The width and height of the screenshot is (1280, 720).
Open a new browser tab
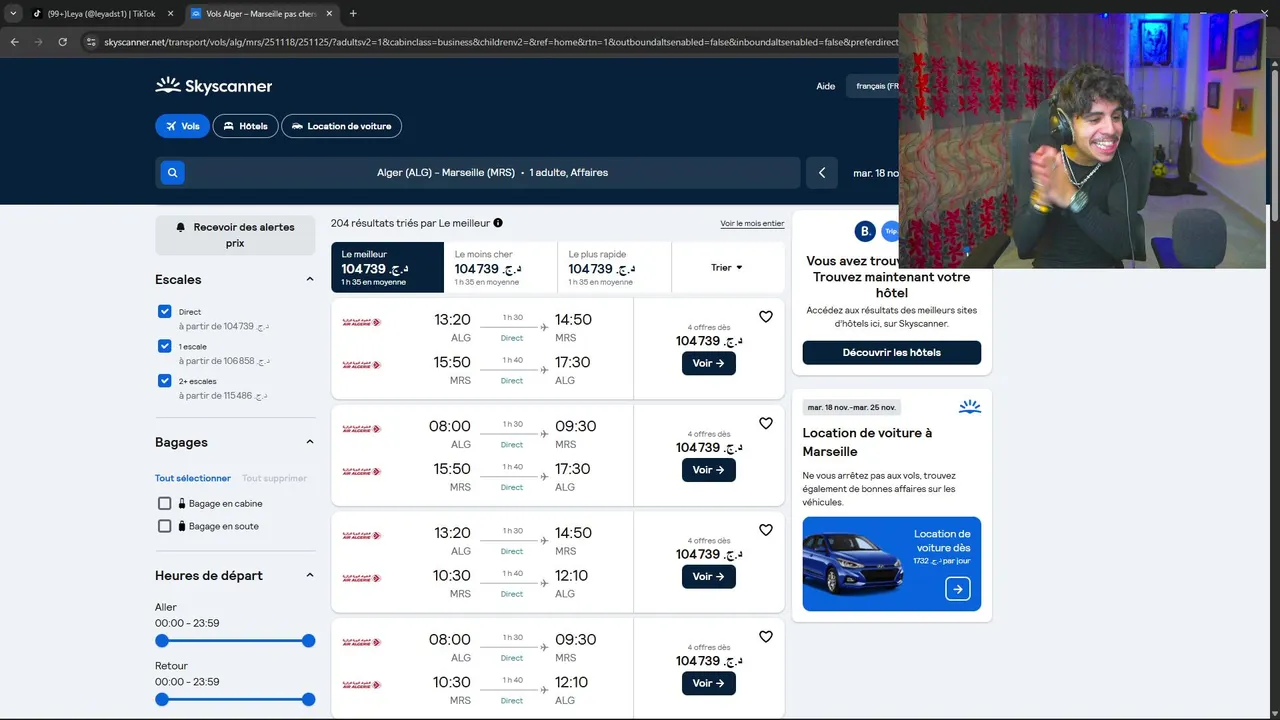pyautogui.click(x=353, y=14)
